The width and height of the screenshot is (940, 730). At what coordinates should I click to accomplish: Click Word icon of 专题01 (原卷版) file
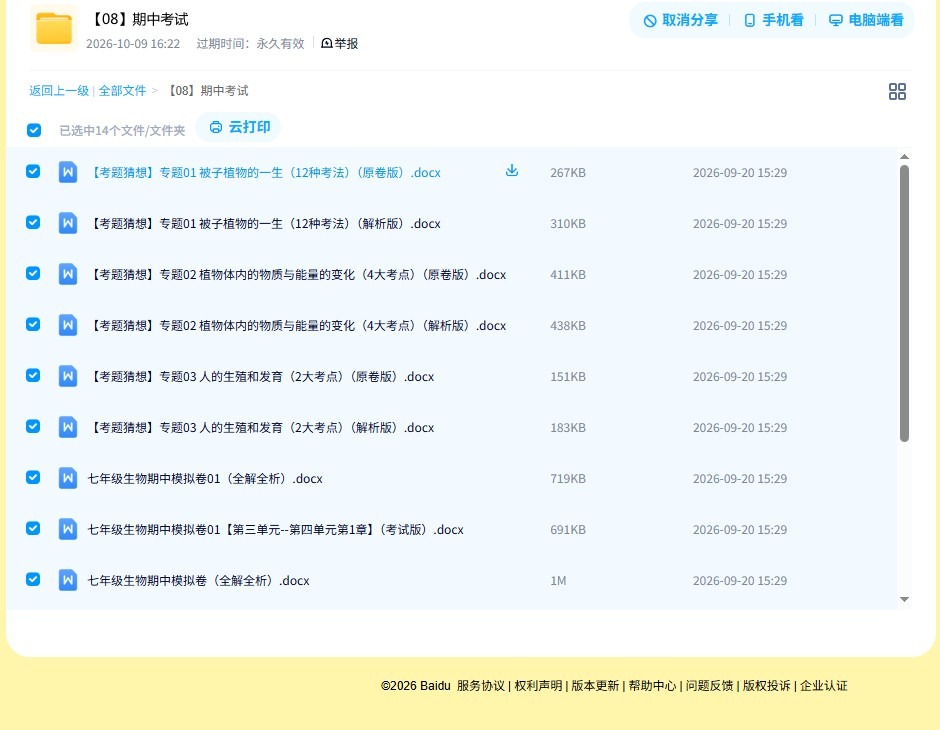tap(68, 172)
